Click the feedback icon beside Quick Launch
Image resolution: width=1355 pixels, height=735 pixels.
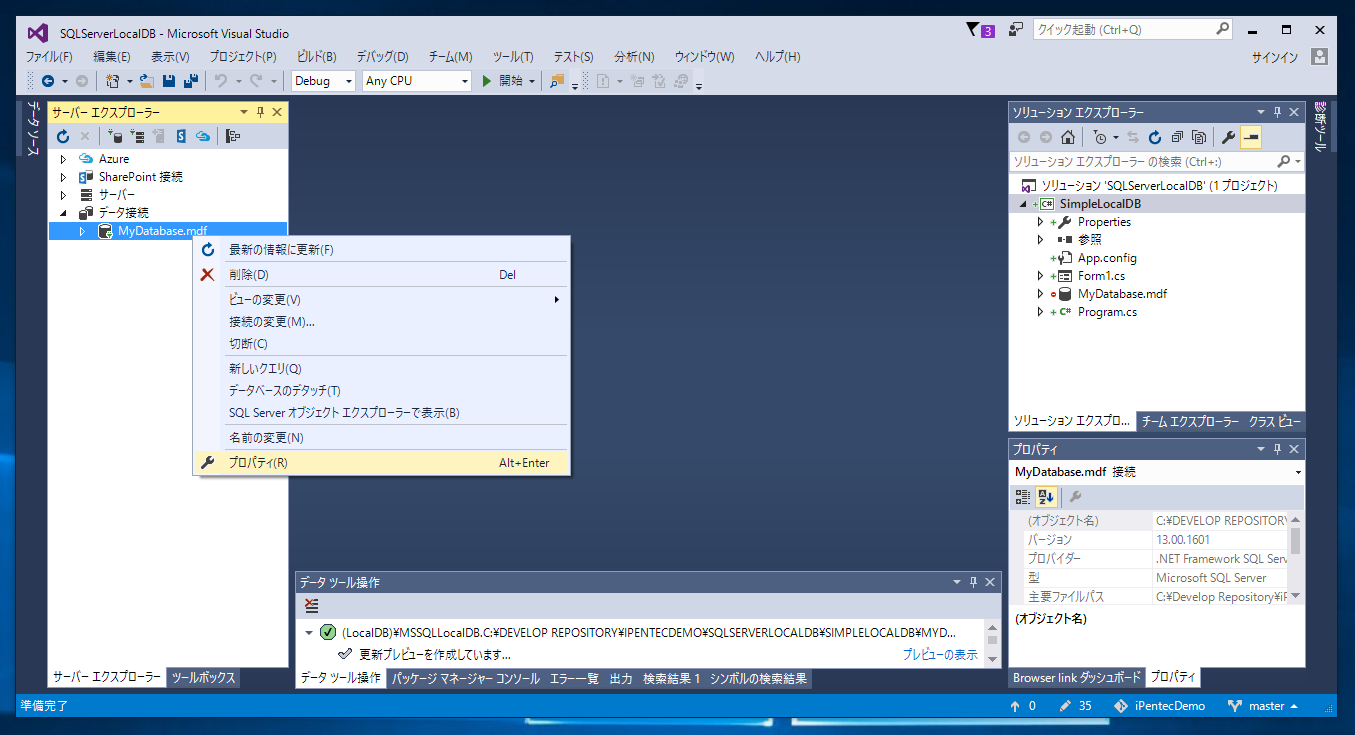point(1015,30)
